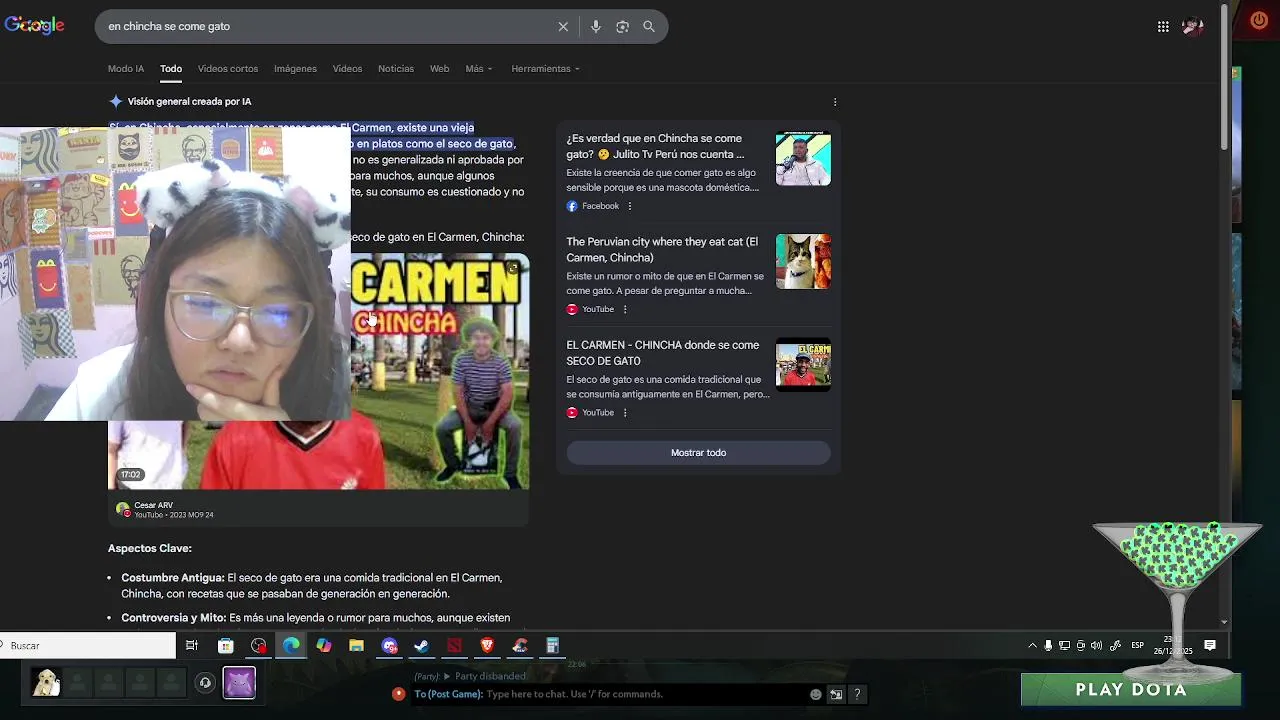Open the cat image YouTube thumbnail
This screenshot has width=1280, height=720.
point(803,262)
